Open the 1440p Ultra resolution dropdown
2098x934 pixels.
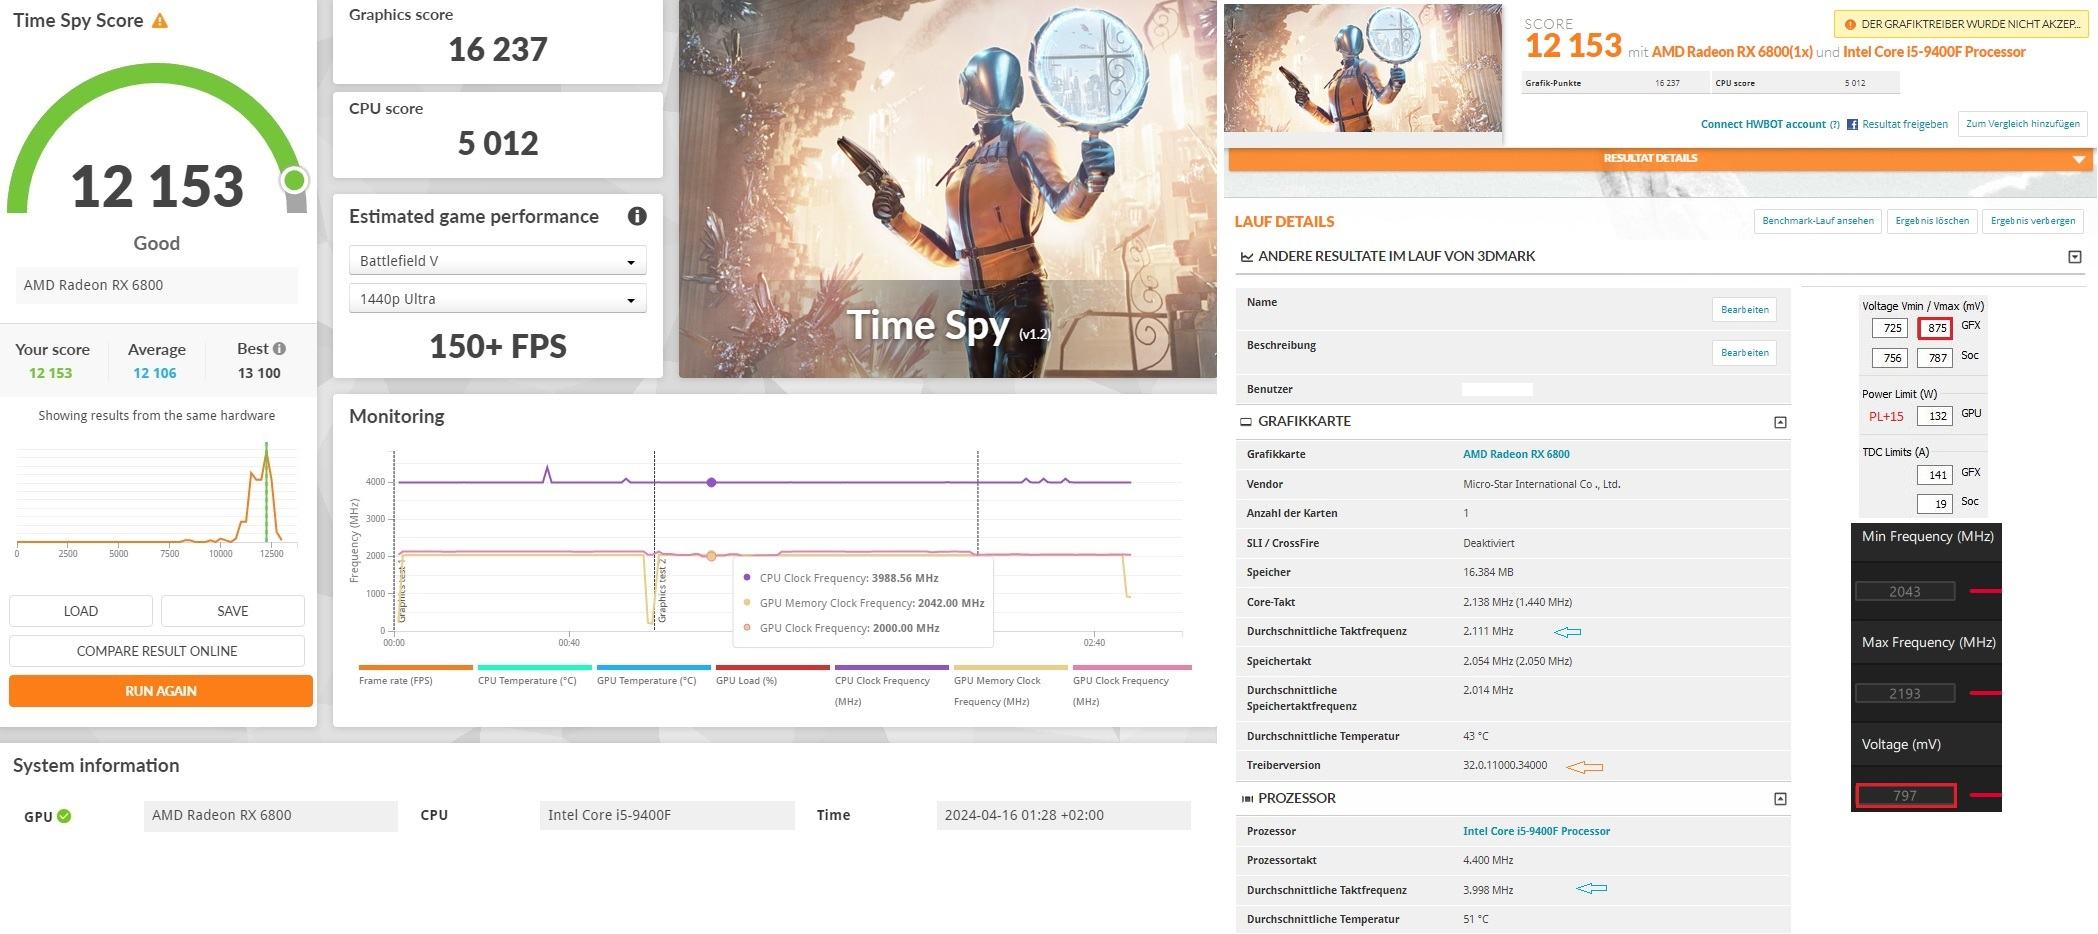pos(497,299)
